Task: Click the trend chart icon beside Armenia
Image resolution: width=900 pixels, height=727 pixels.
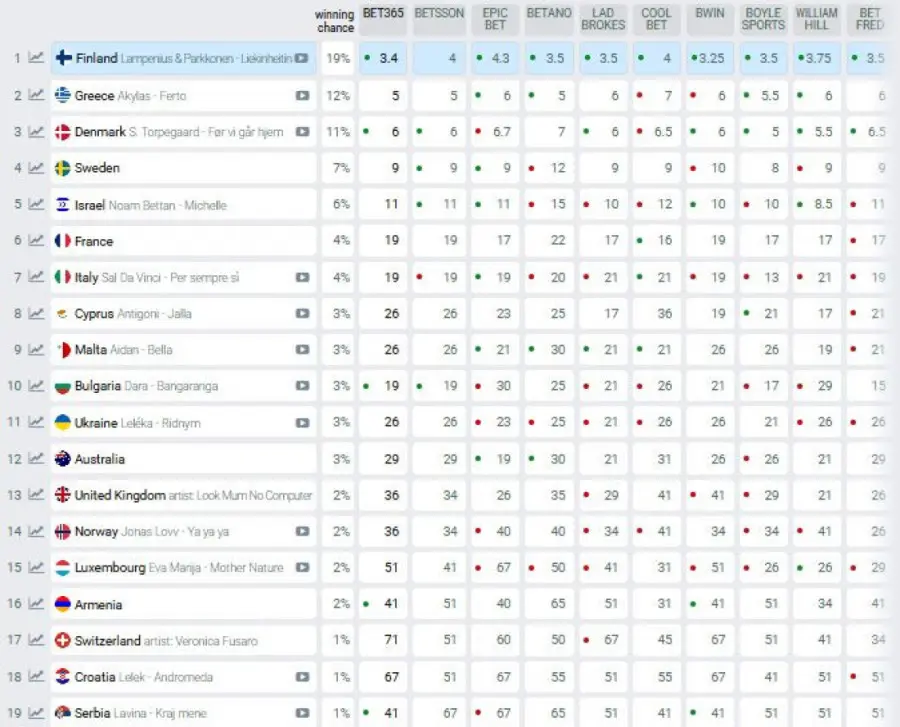Action: pos(36,605)
